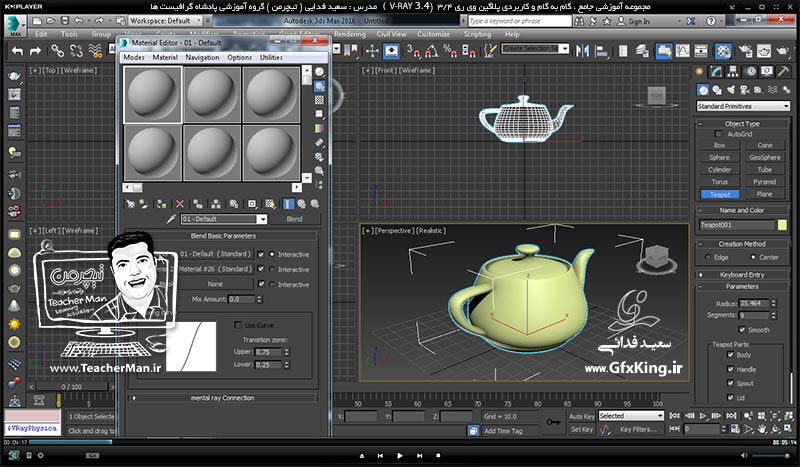Select the Geometry category icon
The height and width of the screenshot is (467, 800).
[703, 90]
